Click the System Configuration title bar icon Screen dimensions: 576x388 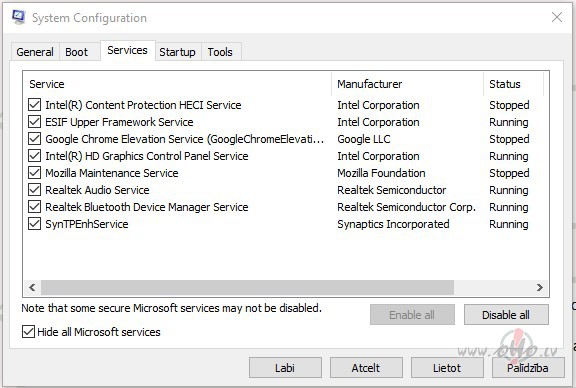coord(18,17)
